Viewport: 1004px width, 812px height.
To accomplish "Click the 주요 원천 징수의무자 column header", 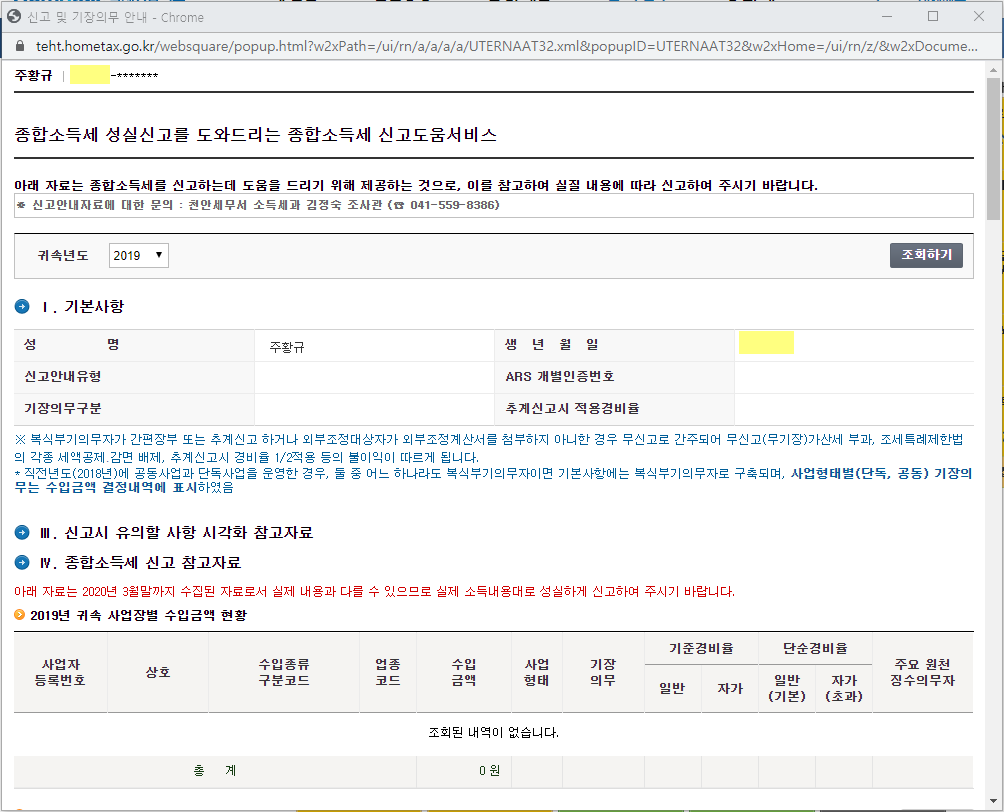I will (x=922, y=672).
